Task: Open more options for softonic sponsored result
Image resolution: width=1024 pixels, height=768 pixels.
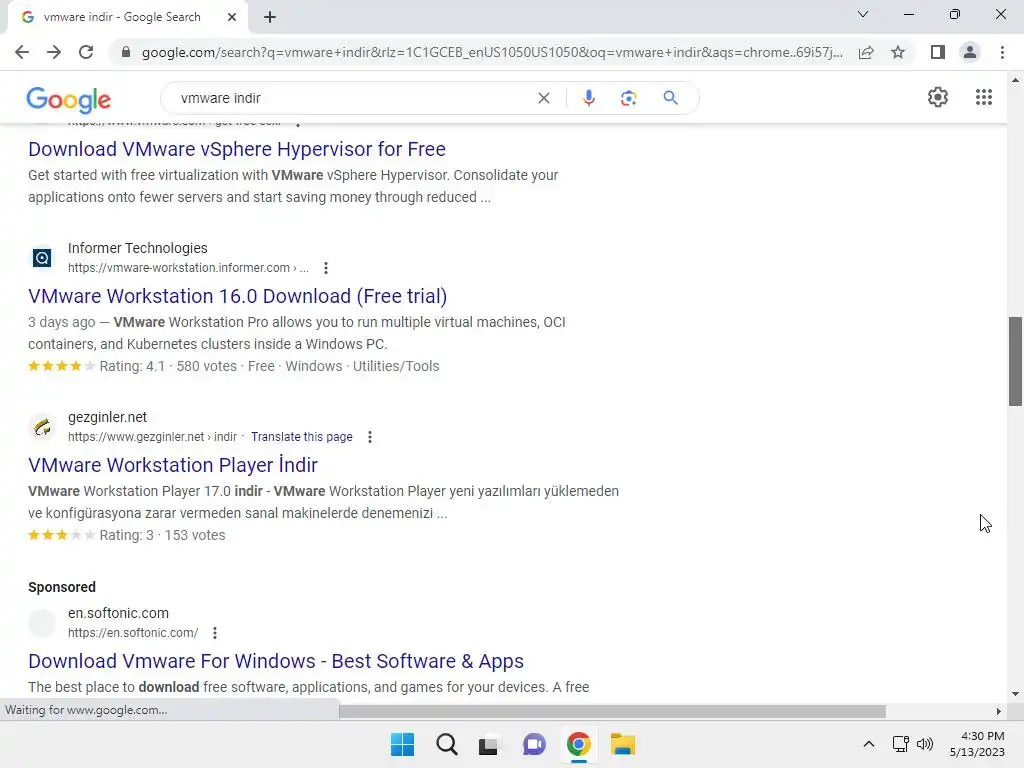Action: 215,633
